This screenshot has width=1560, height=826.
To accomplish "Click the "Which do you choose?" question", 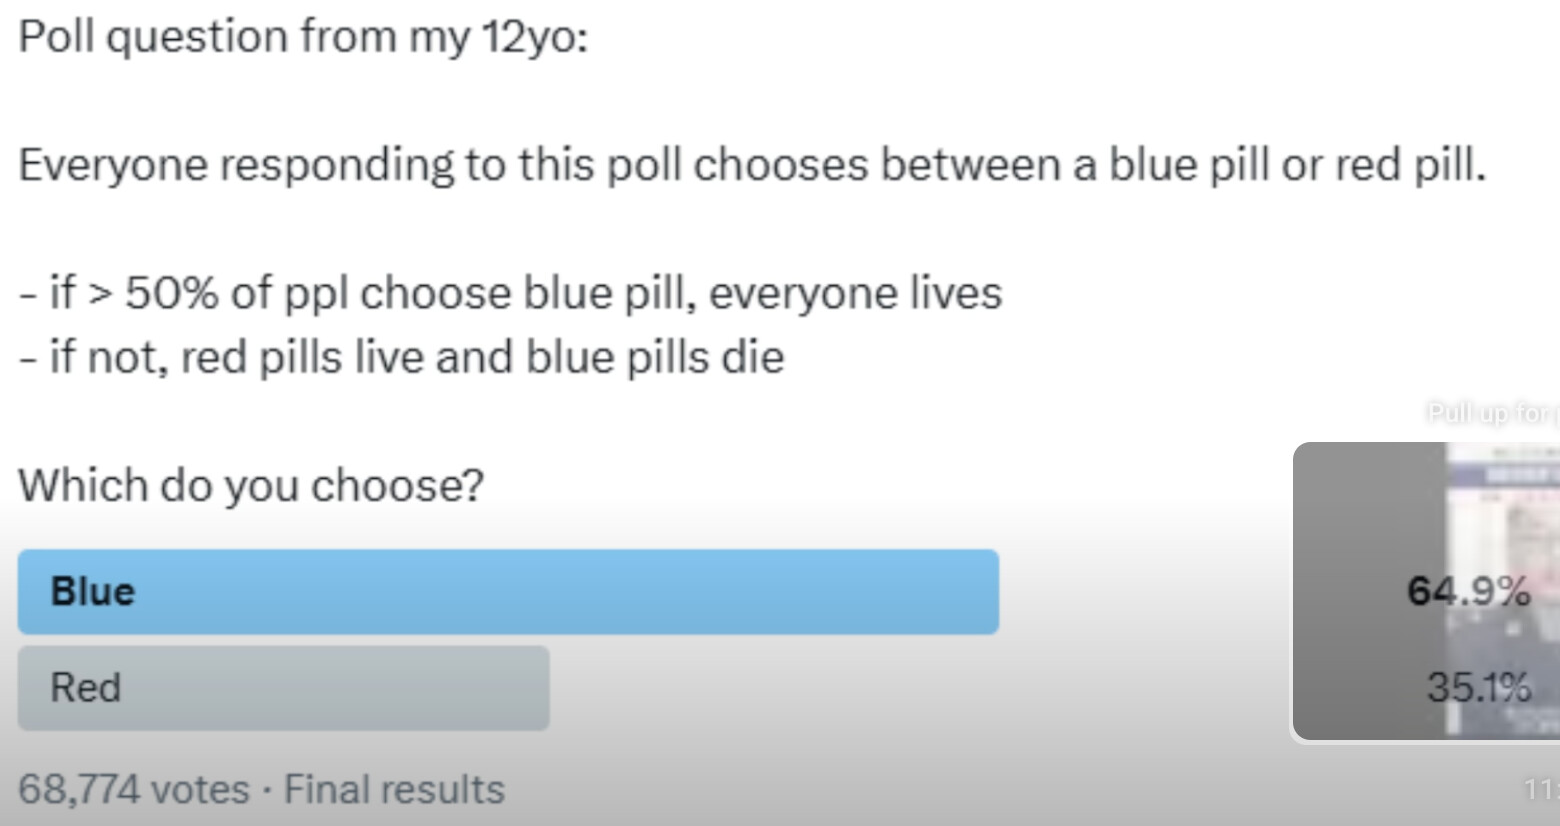I will point(251,485).
